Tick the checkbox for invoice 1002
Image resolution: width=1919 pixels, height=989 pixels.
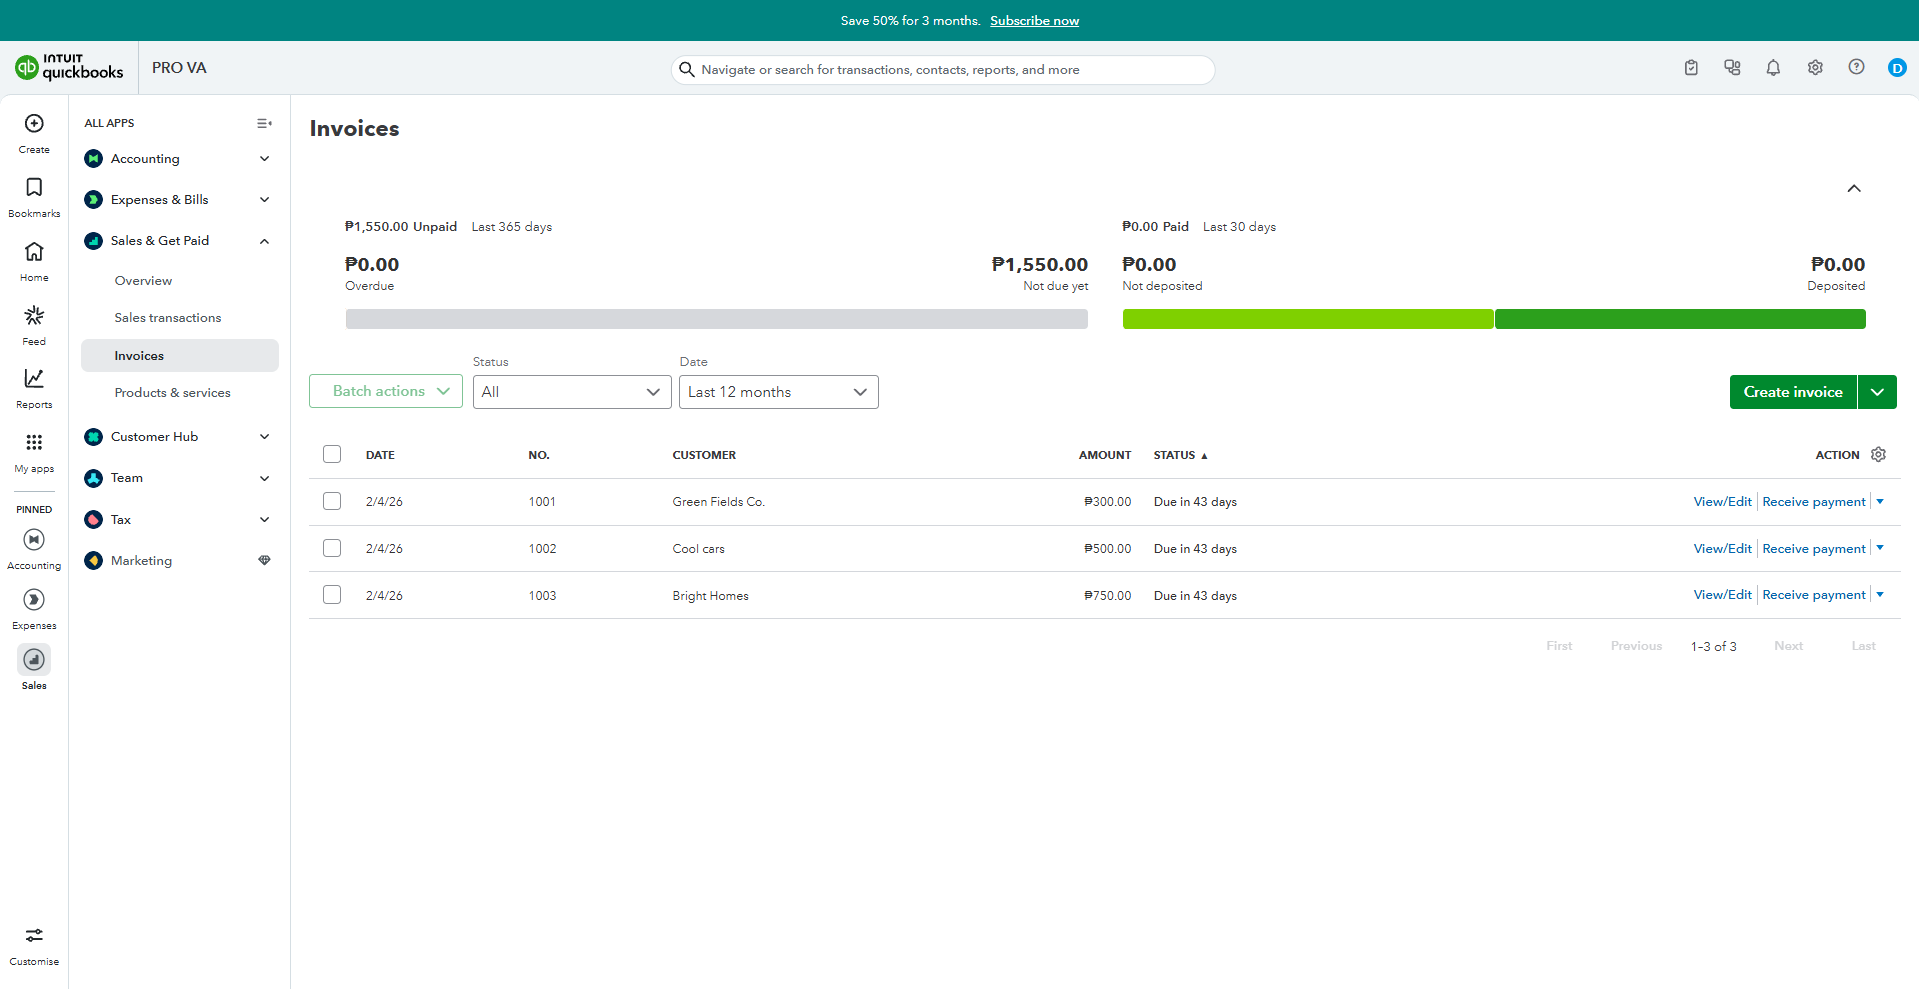332,548
